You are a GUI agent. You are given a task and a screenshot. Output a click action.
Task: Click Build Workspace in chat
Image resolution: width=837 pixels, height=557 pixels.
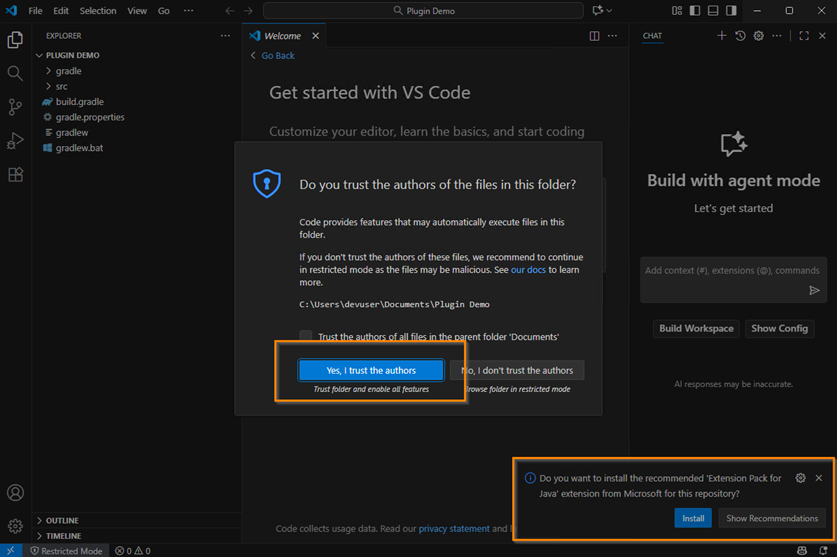tap(696, 328)
